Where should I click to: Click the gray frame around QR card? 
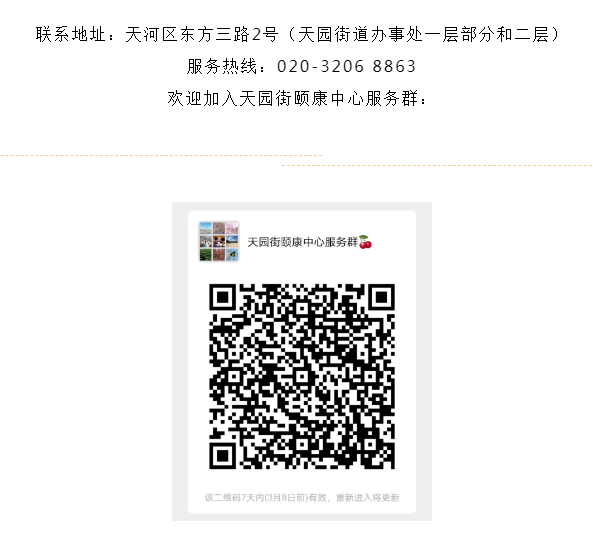pyautogui.click(x=302, y=361)
